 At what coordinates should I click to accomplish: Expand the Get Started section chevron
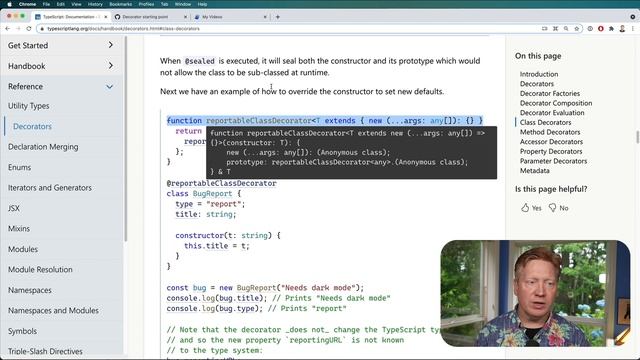pyautogui.click(x=111, y=45)
